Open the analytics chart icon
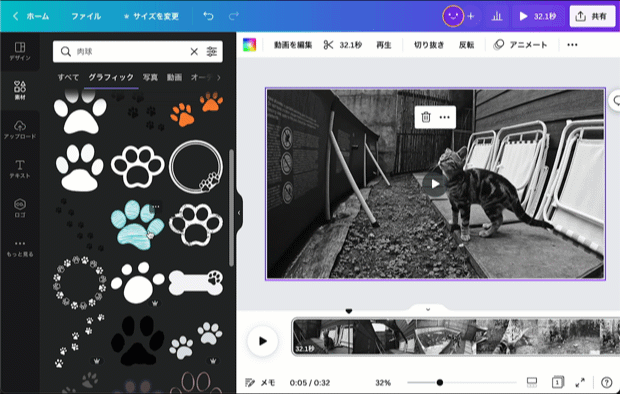The height and width of the screenshot is (394, 620). pyautogui.click(x=497, y=16)
